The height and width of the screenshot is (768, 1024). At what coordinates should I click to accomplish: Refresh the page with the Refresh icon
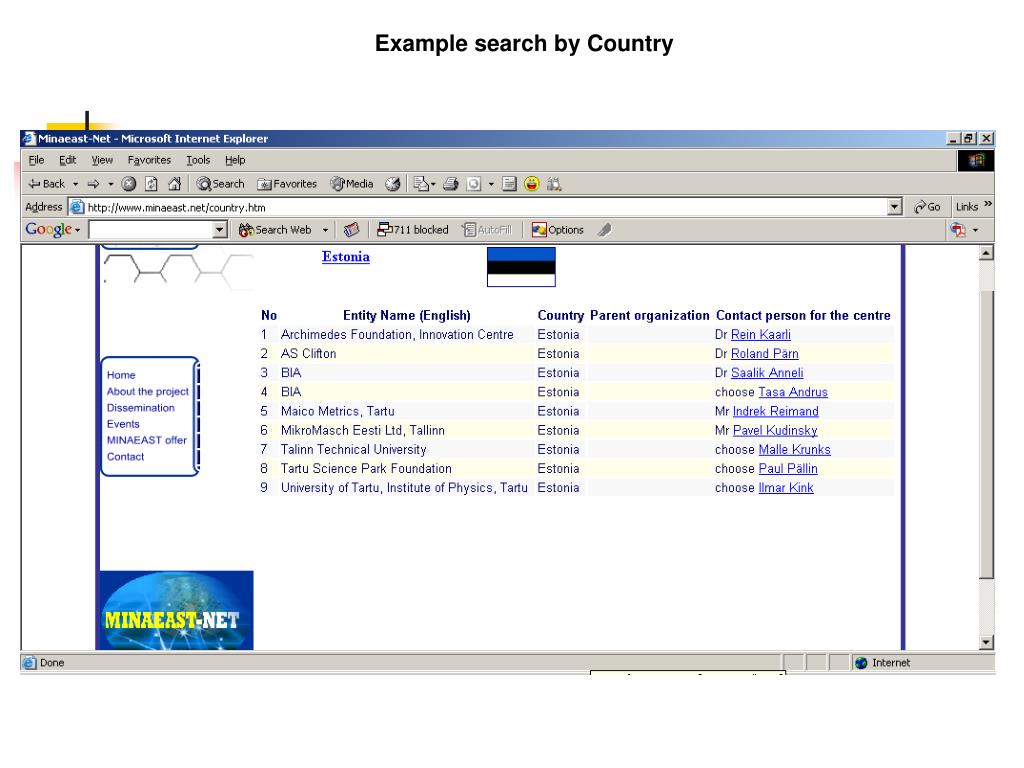152,184
